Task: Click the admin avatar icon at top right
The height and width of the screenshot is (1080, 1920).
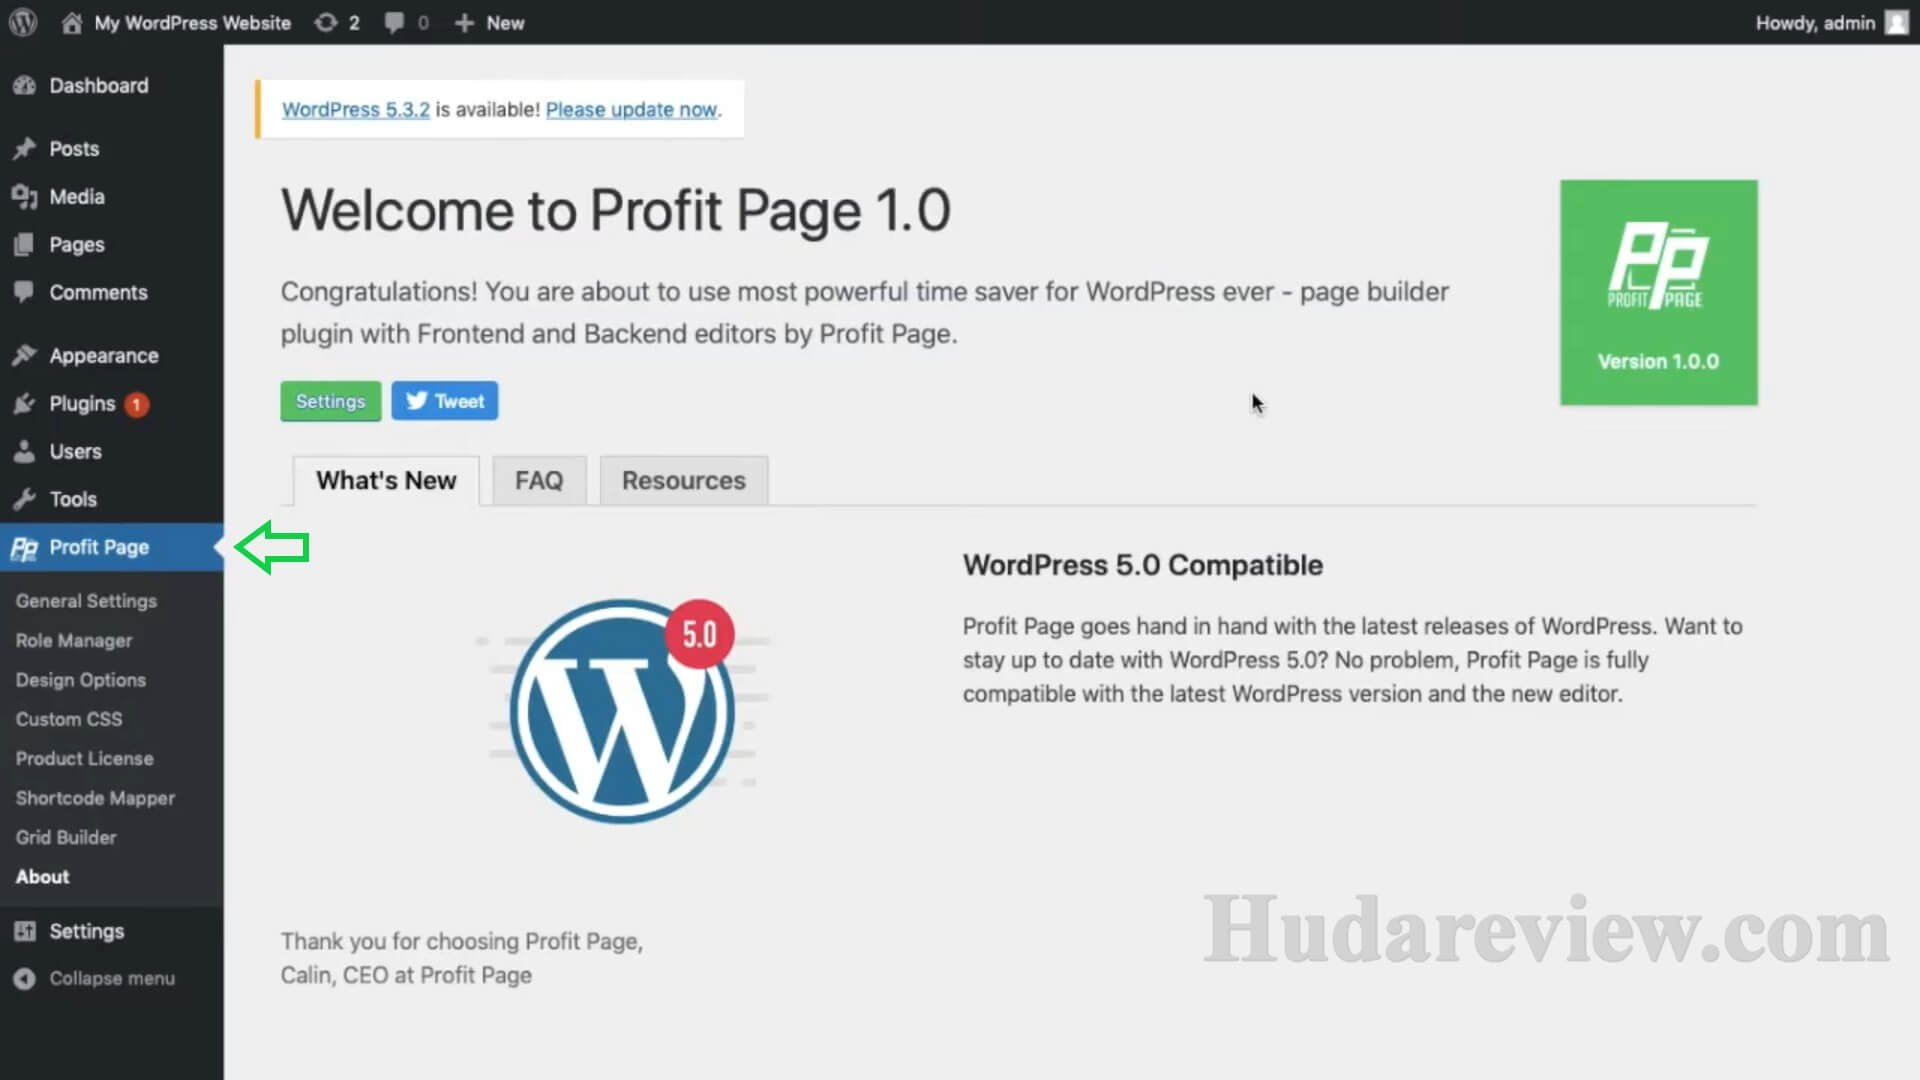Action: (1896, 22)
